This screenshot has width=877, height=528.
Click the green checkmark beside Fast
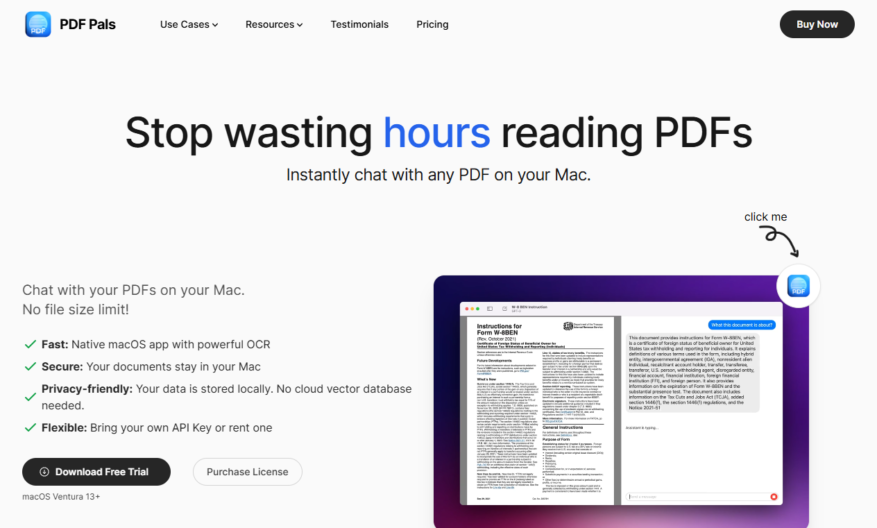(x=30, y=344)
